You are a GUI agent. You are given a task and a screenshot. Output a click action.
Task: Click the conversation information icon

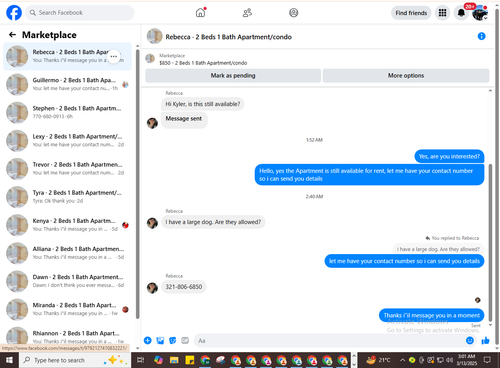pos(481,36)
